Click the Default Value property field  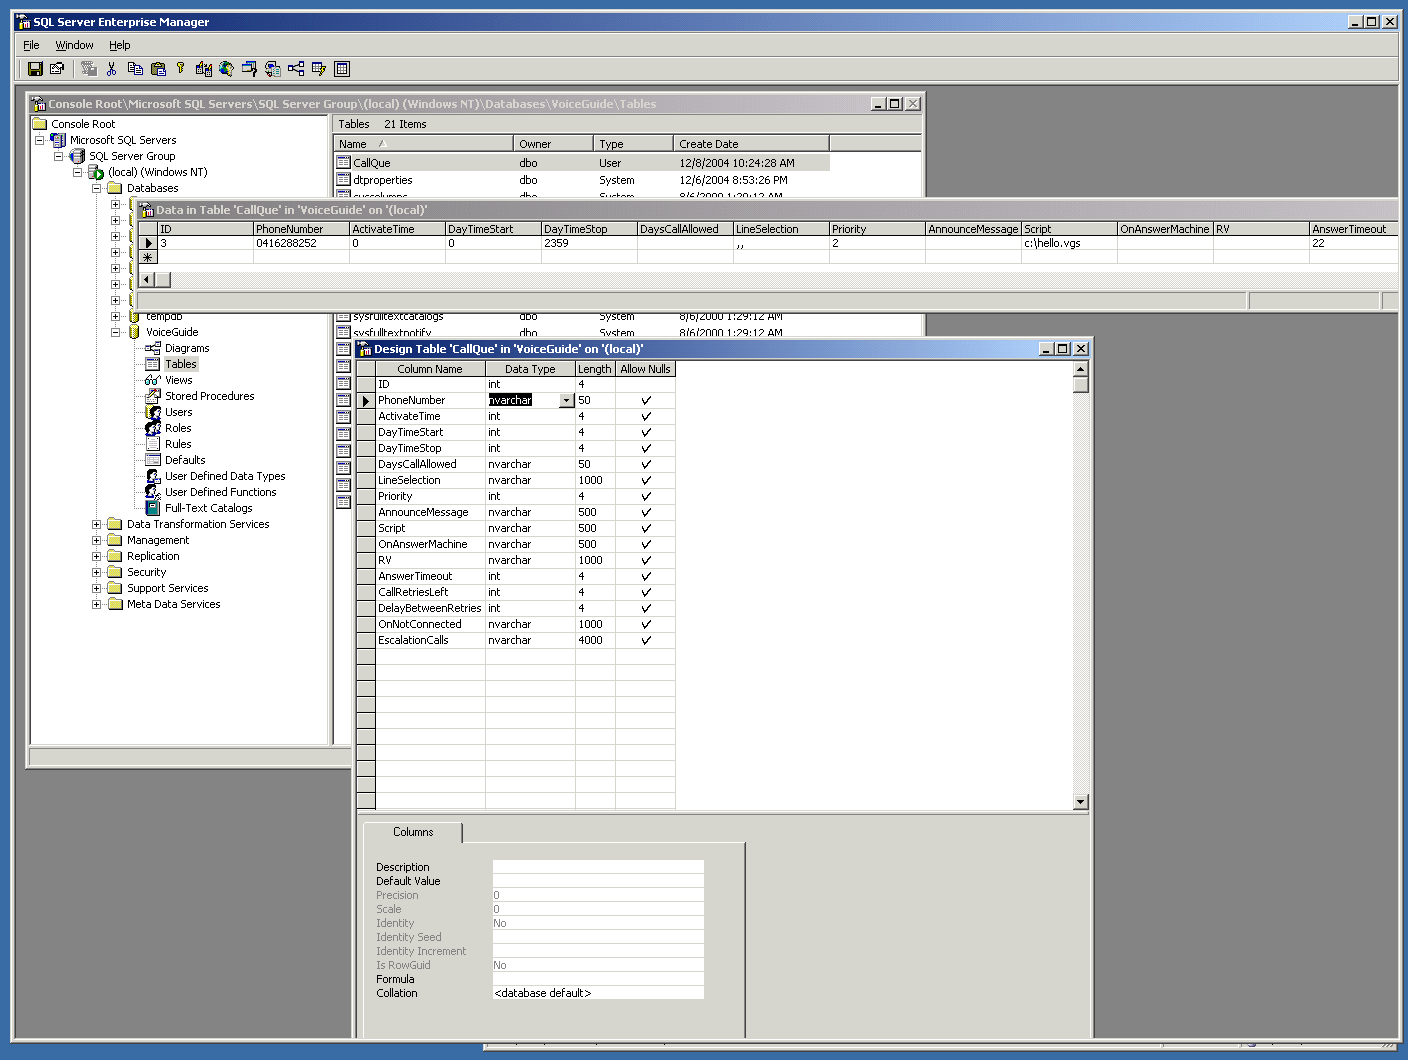coord(598,881)
